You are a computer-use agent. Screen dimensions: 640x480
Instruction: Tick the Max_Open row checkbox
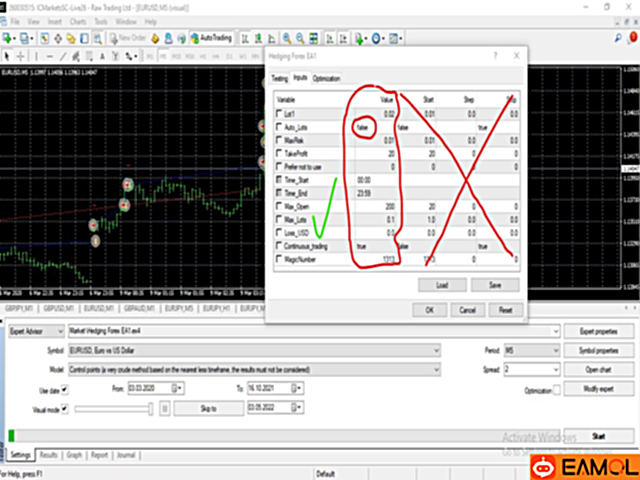click(x=279, y=206)
